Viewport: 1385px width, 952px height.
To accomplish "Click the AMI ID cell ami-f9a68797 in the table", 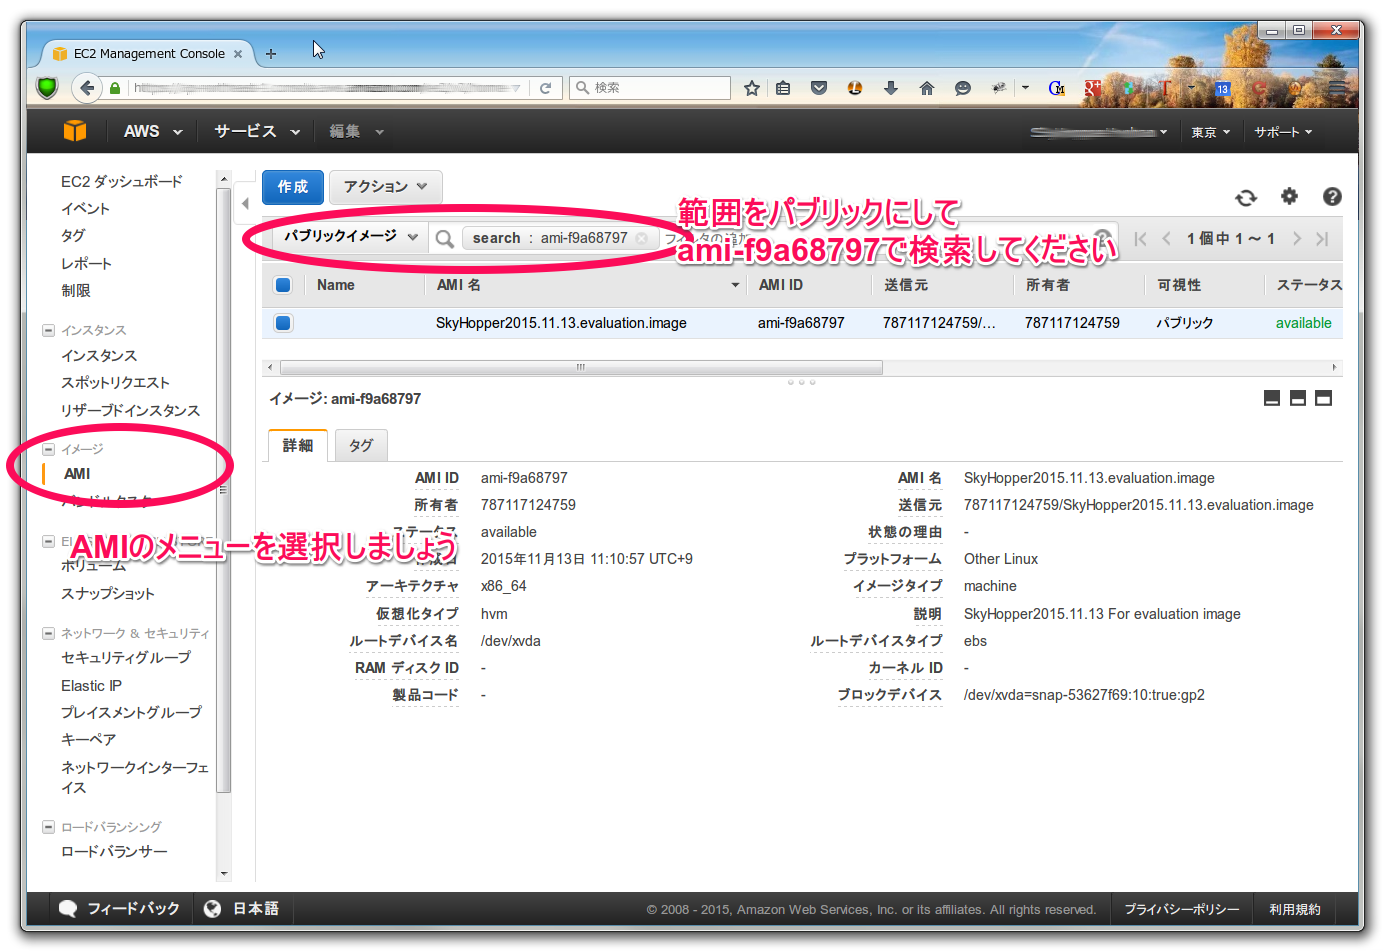I will 801,323.
